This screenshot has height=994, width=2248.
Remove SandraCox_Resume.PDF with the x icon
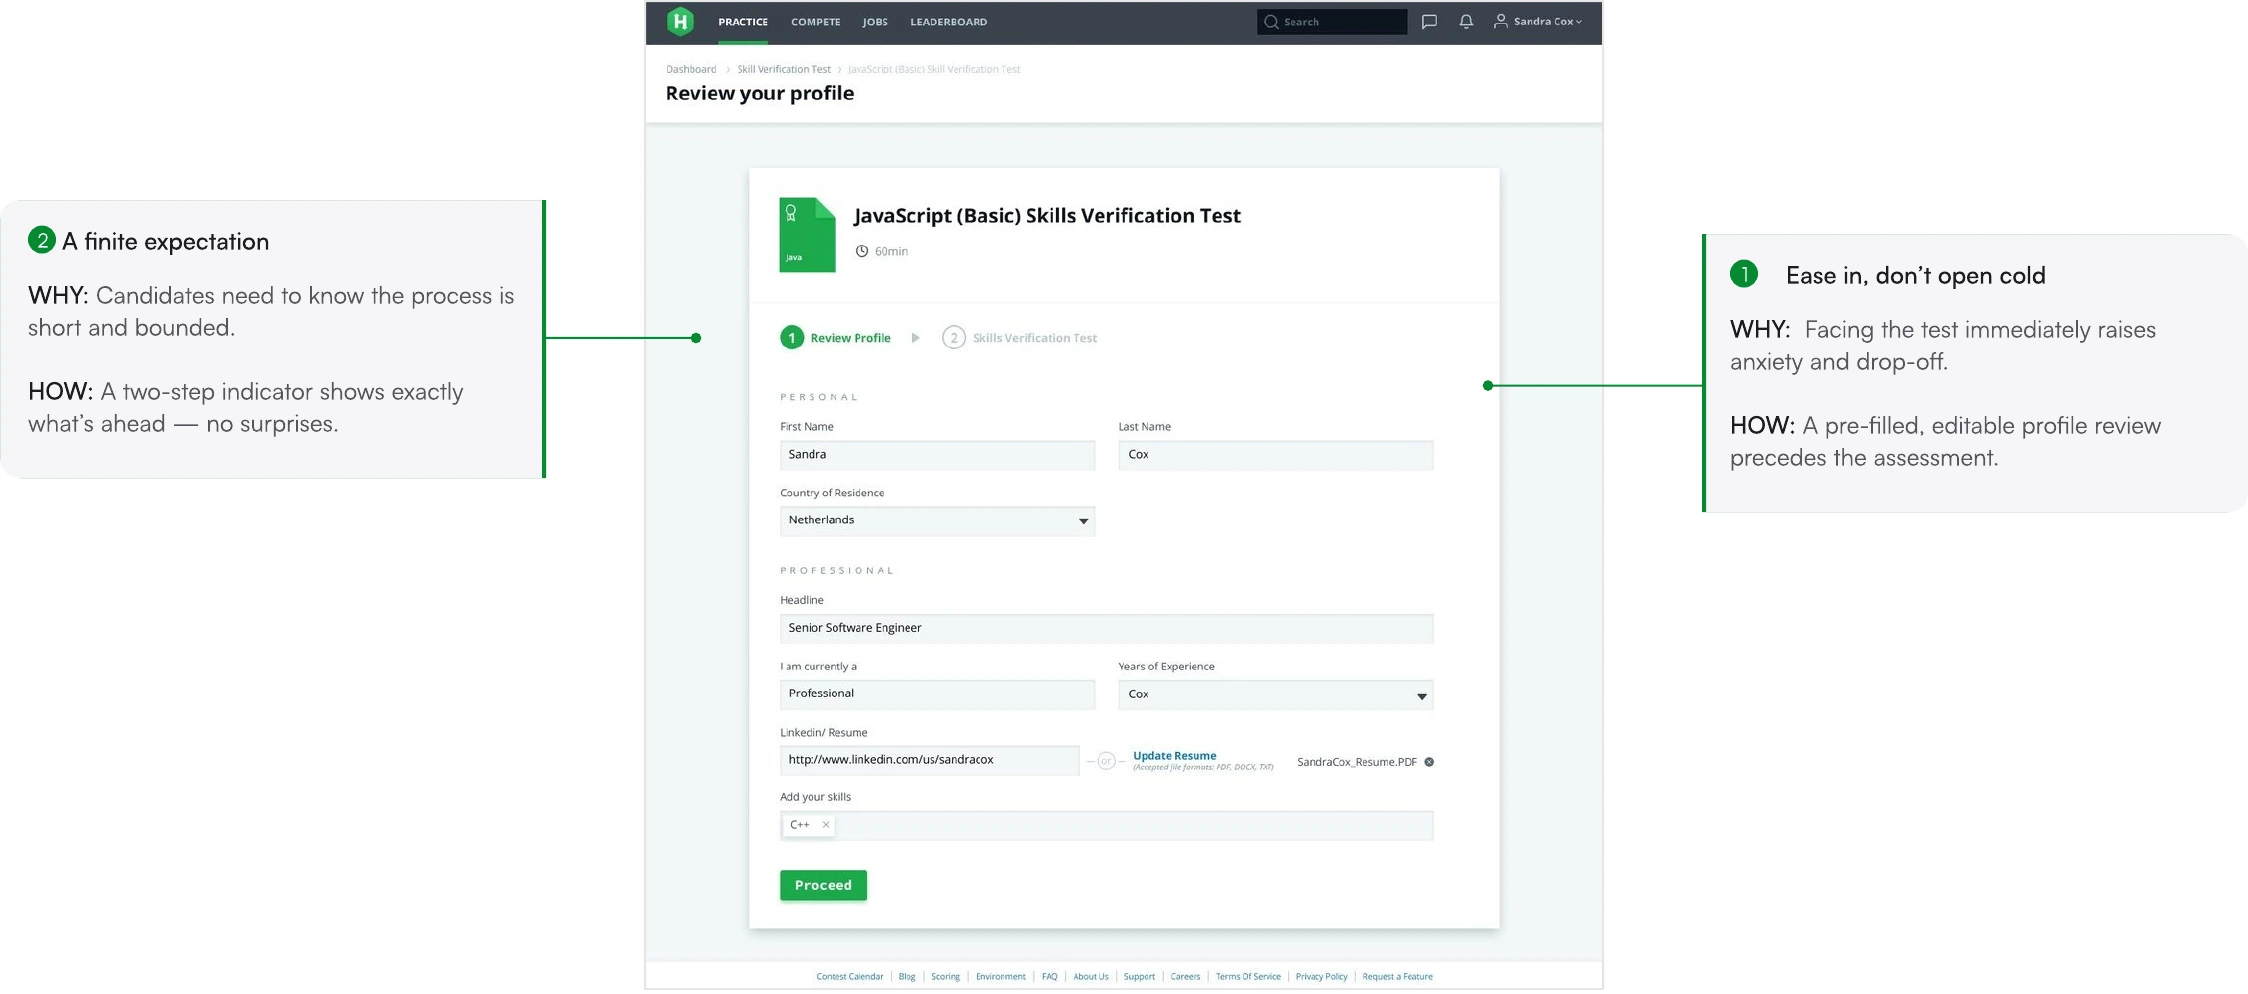pos(1429,762)
